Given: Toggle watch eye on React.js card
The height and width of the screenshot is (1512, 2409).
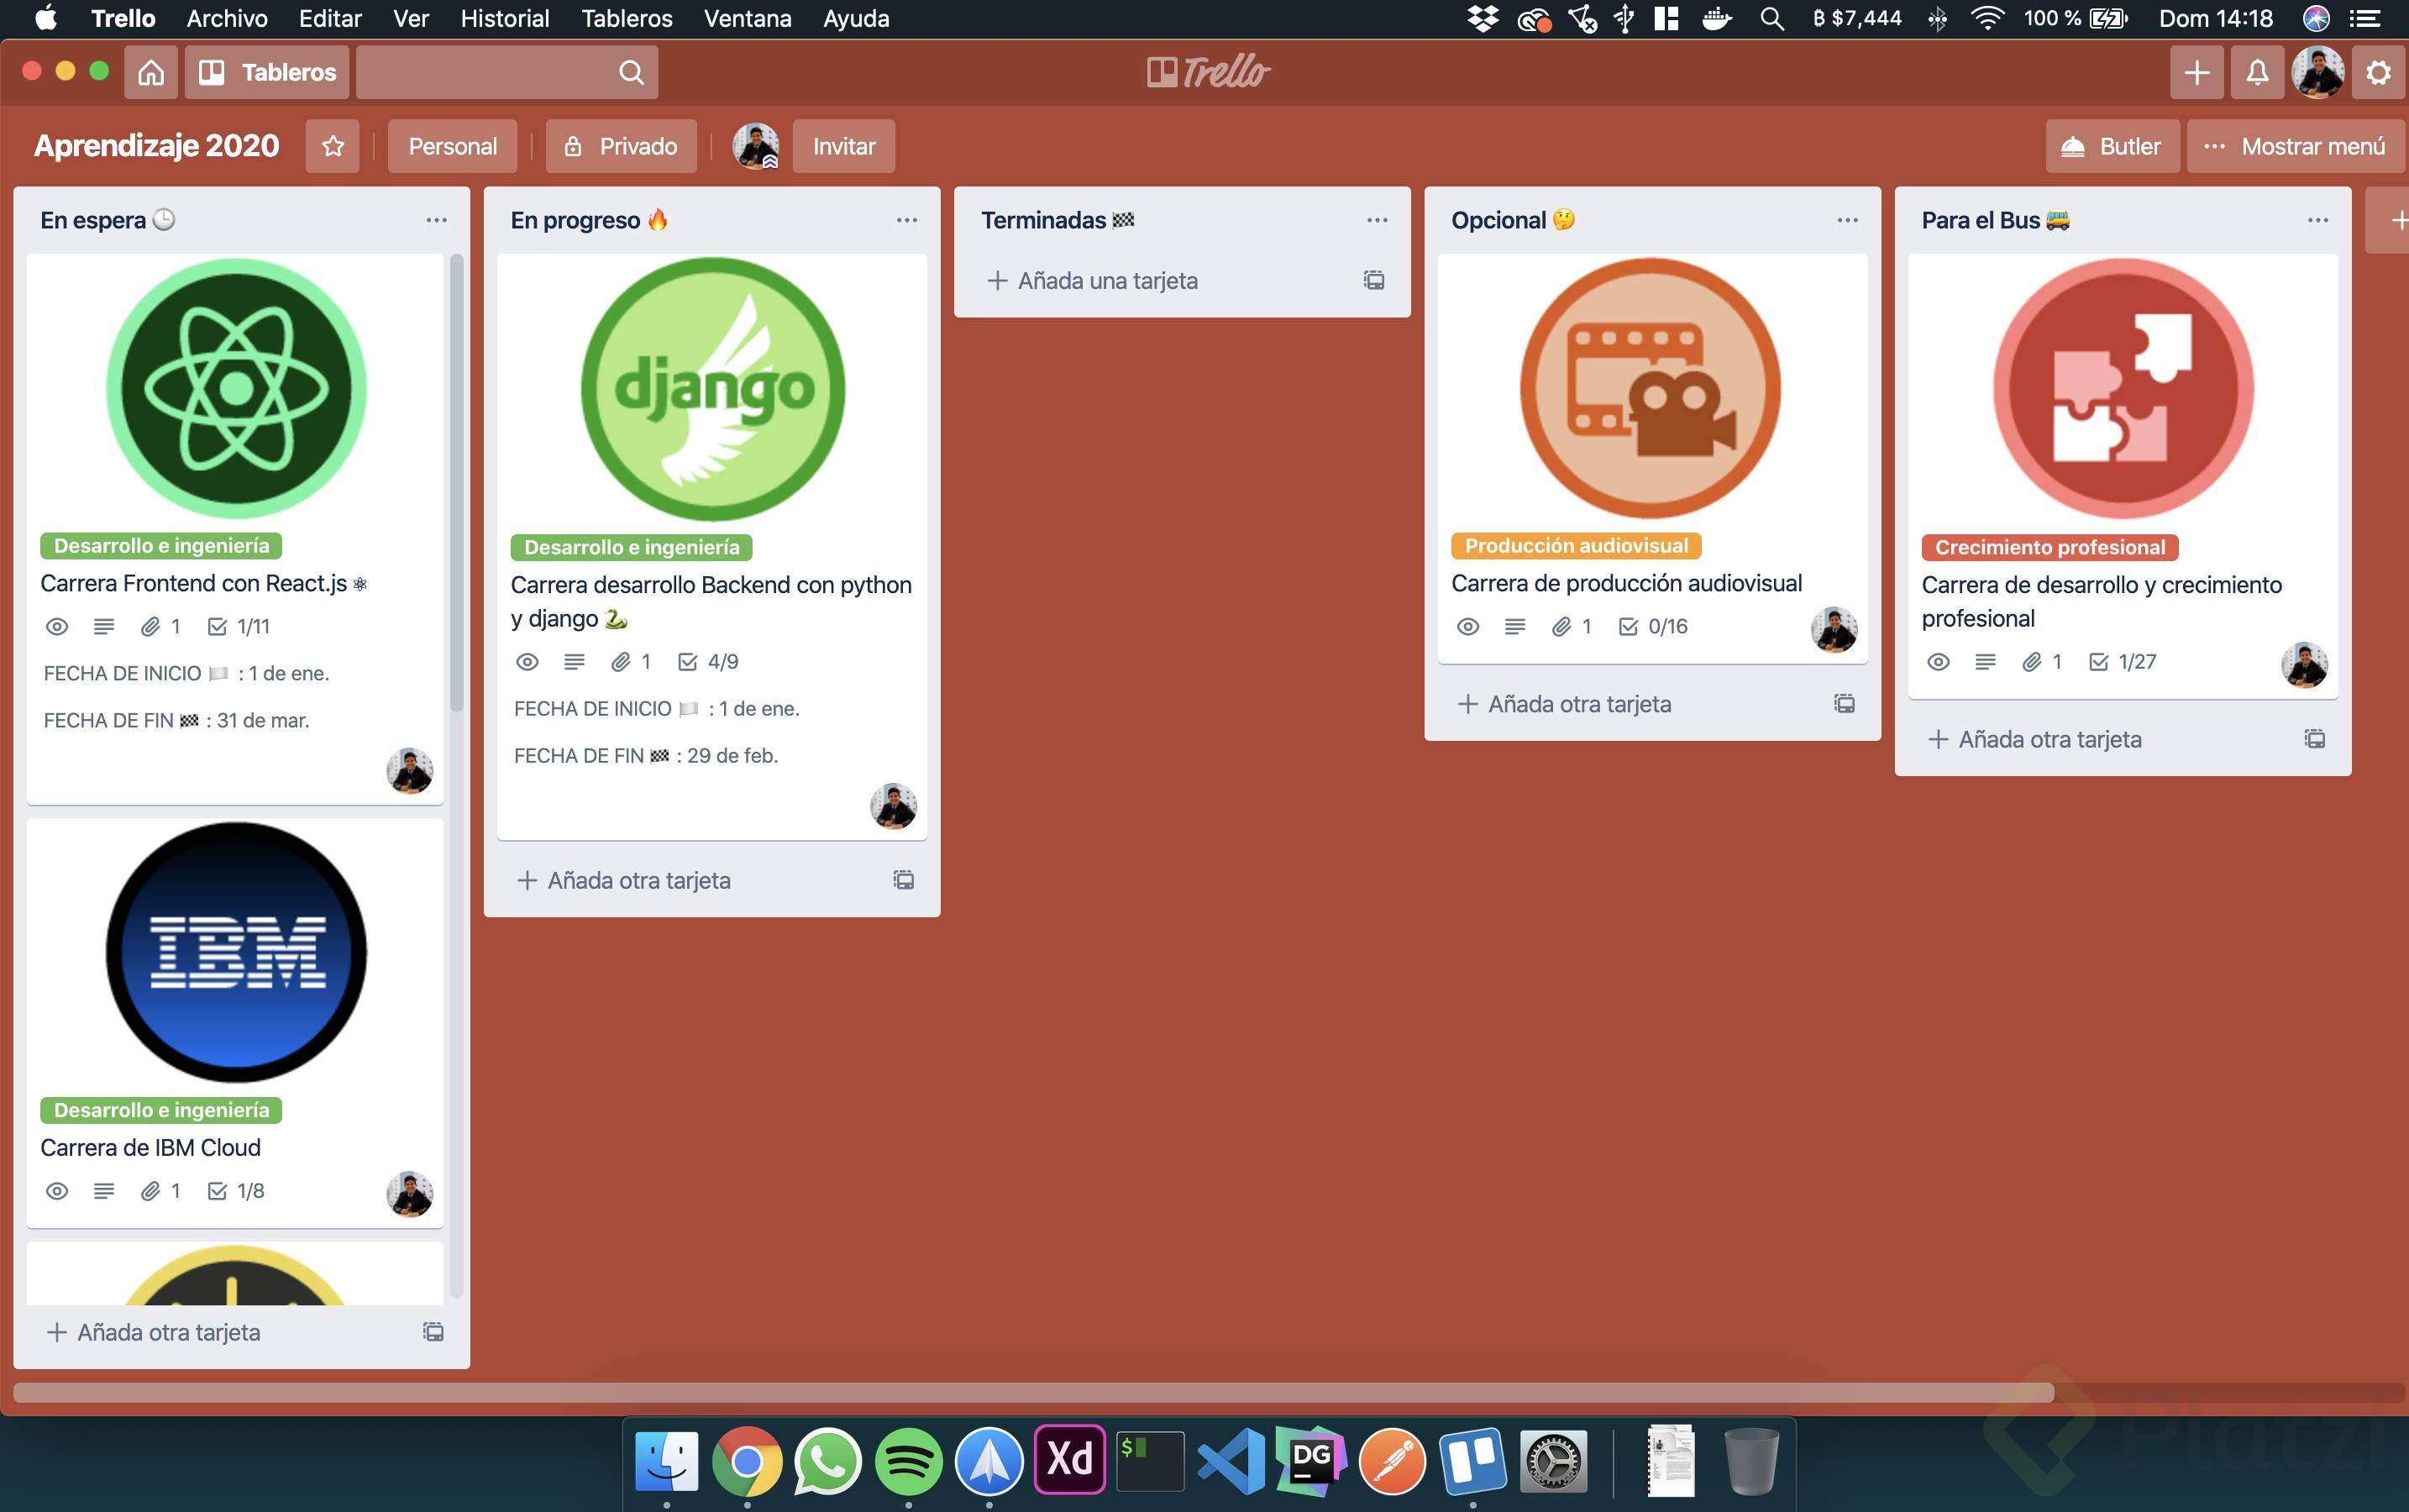Looking at the screenshot, I should tap(57, 626).
